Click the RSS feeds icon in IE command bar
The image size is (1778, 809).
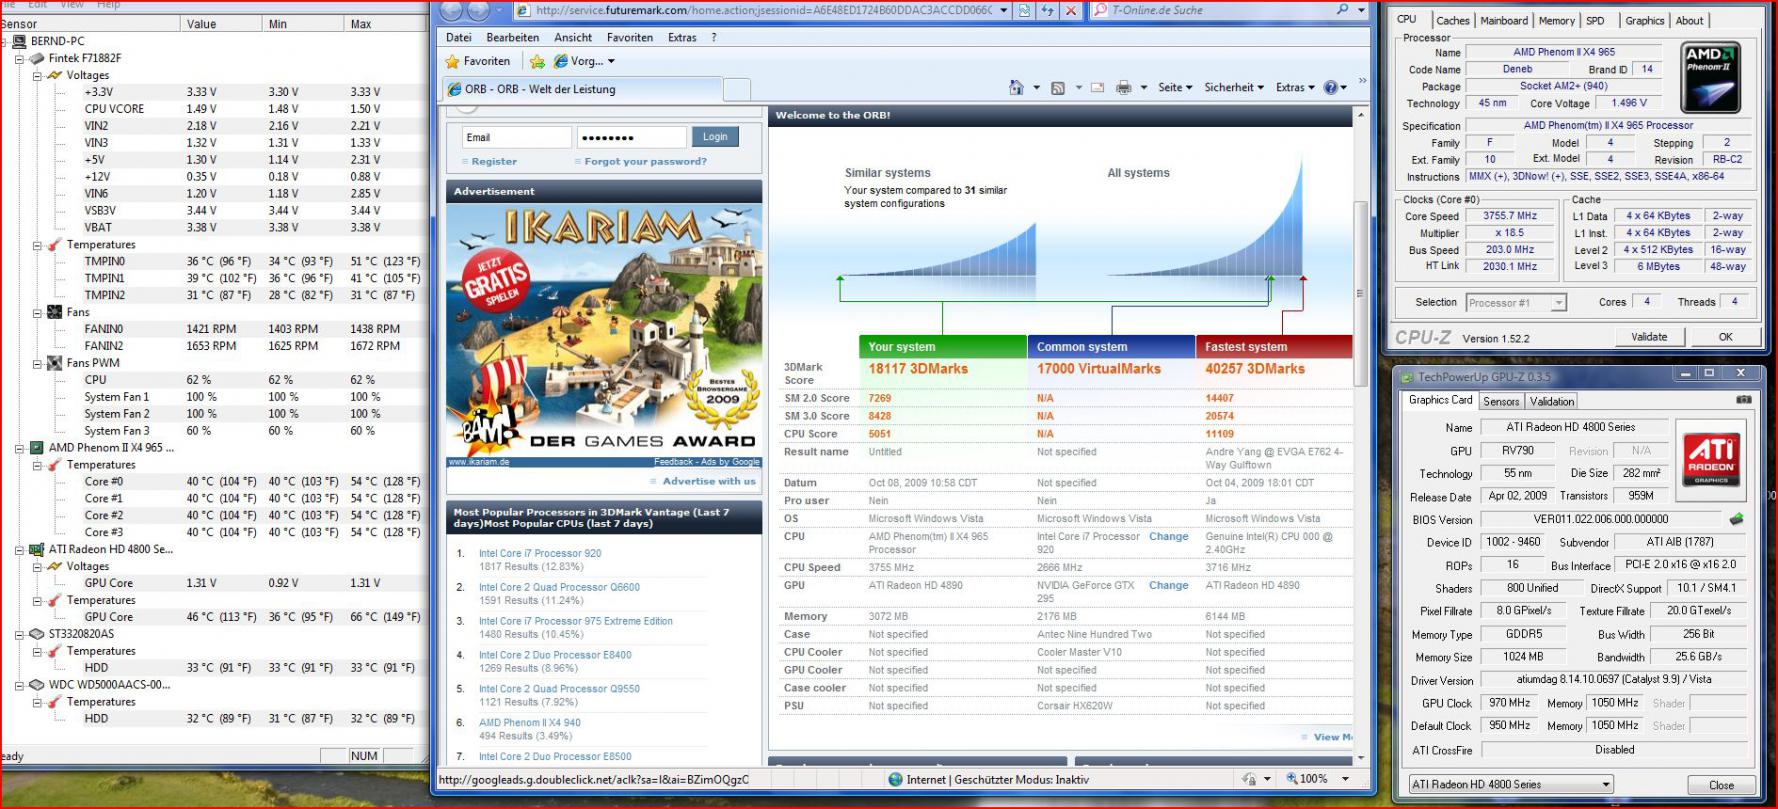(1058, 88)
